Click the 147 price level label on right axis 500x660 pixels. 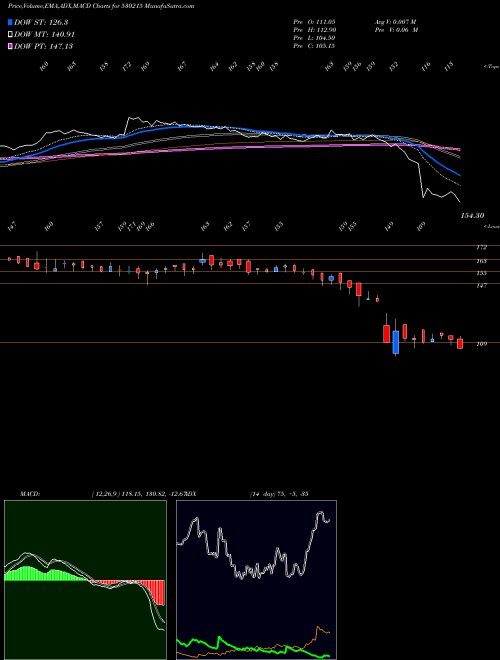coord(482,285)
